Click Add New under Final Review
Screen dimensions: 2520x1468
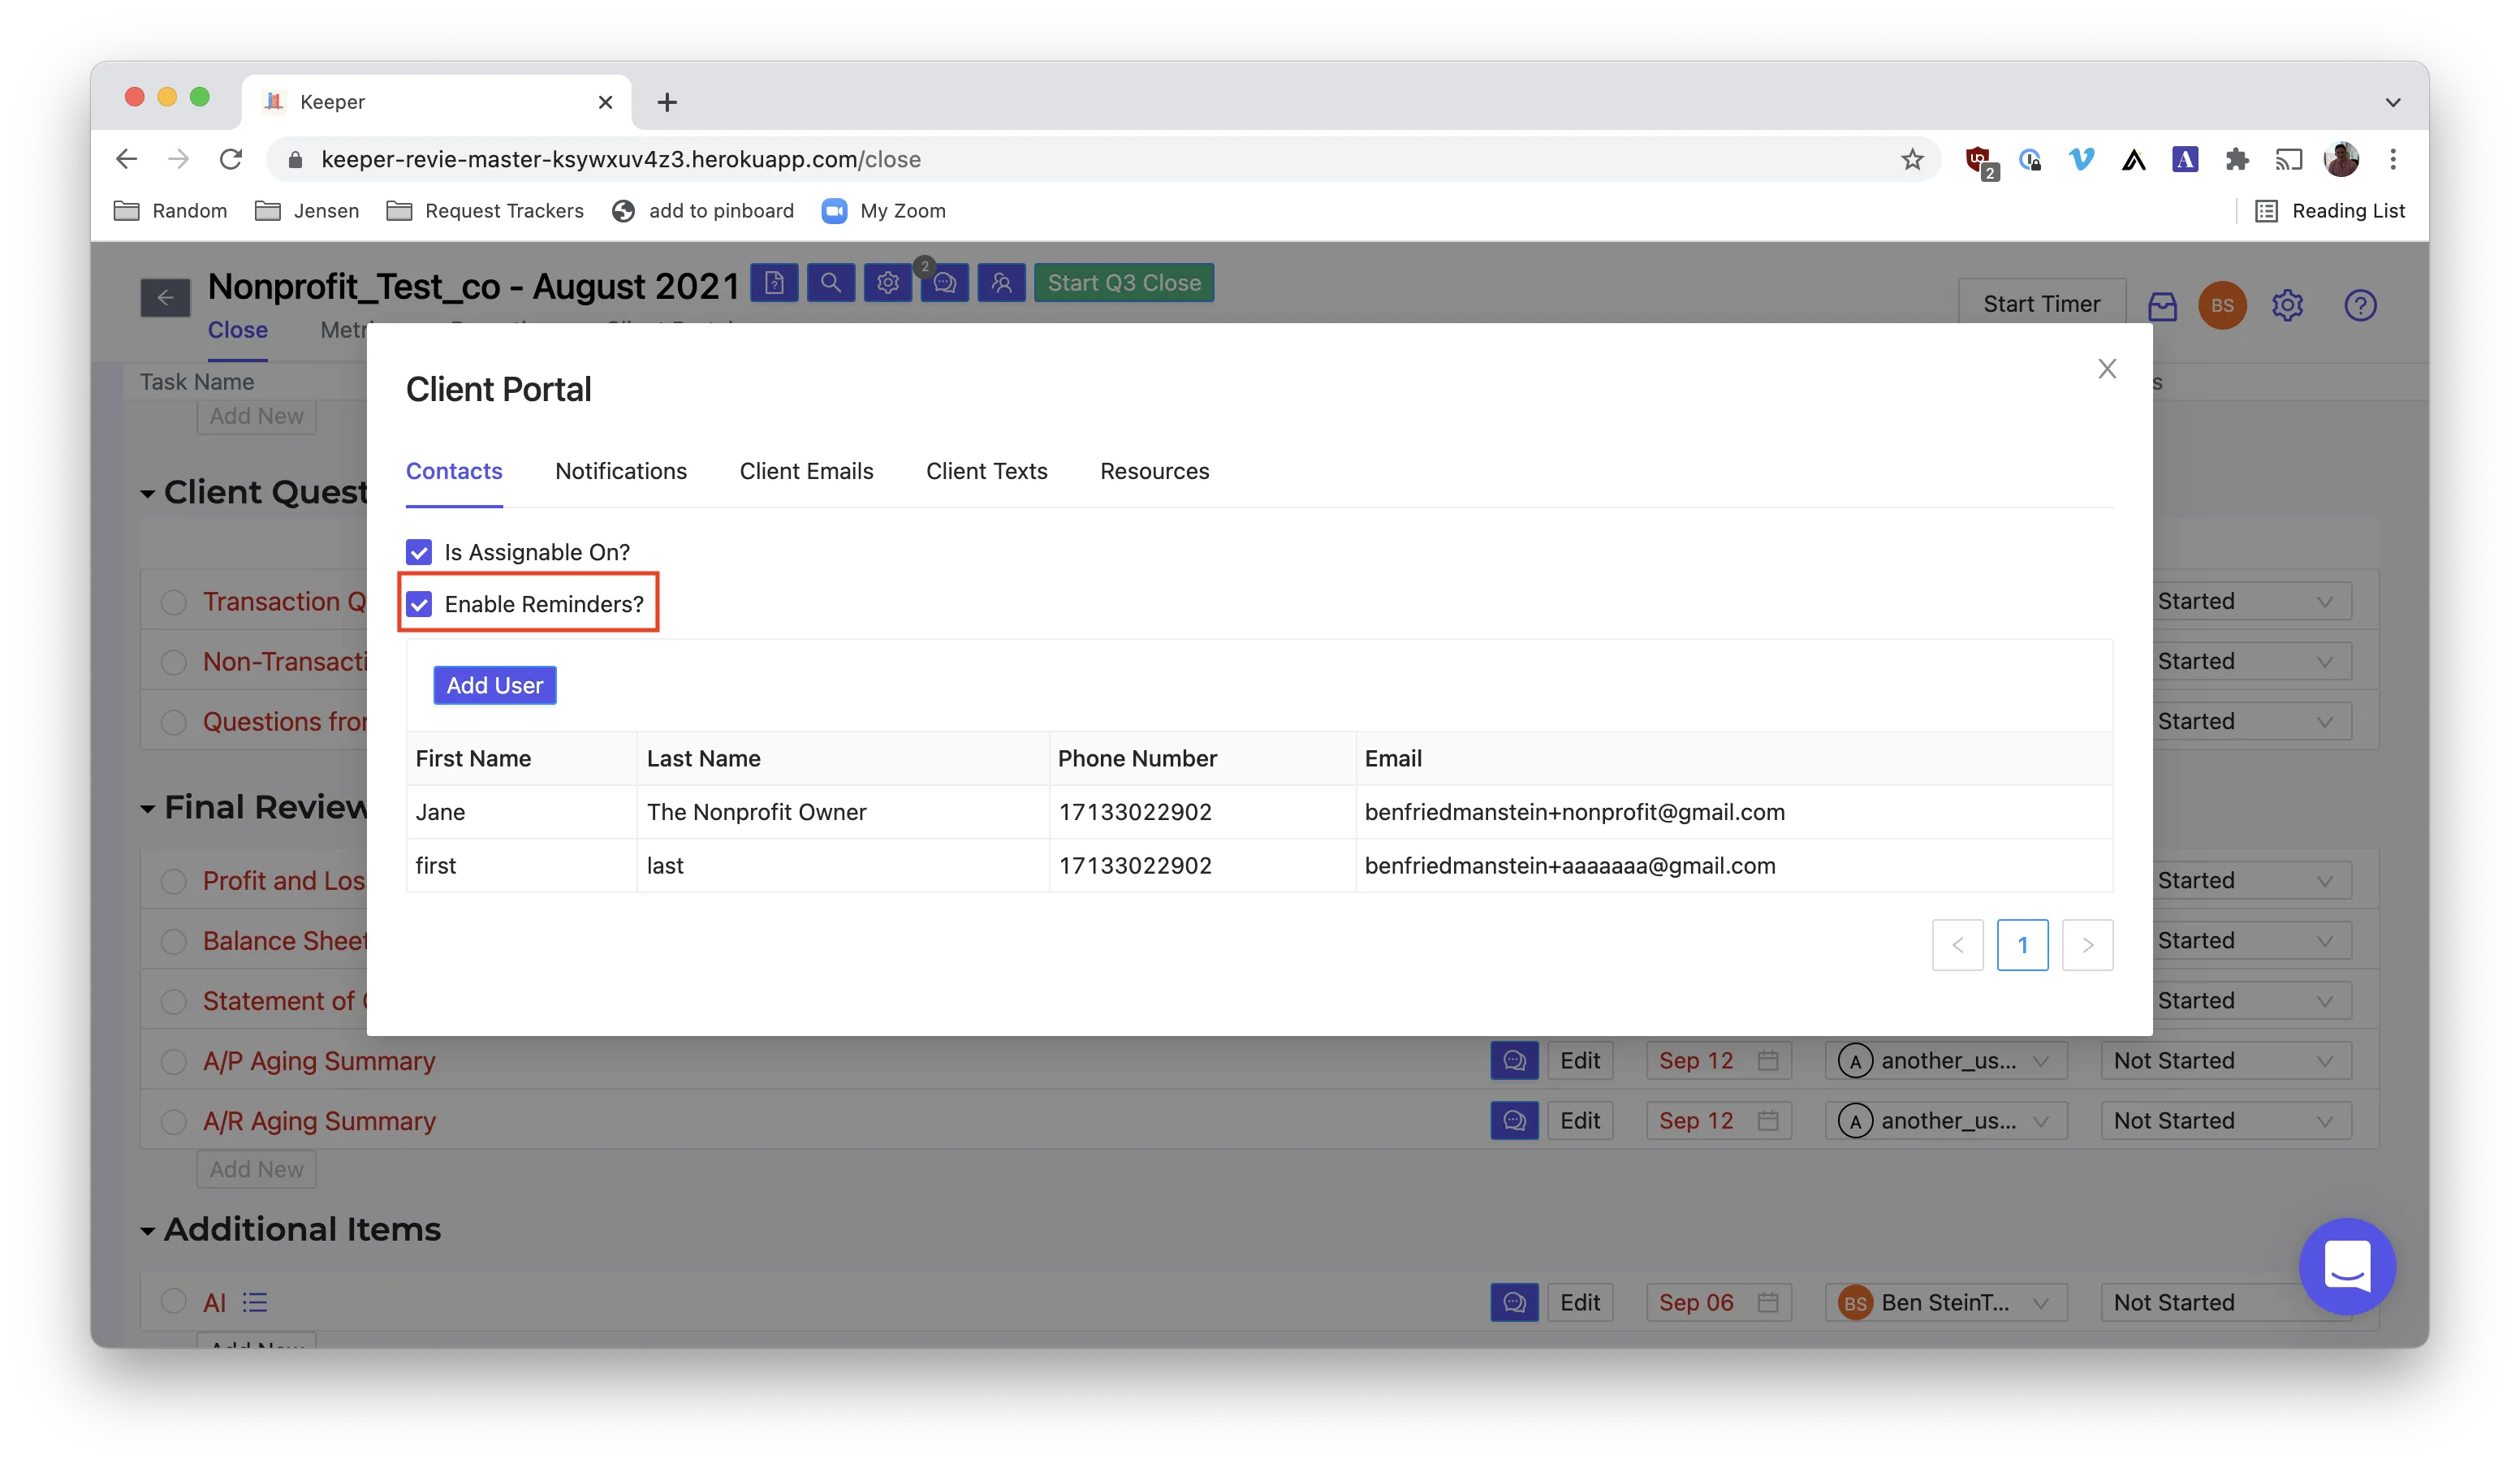[x=257, y=1169]
